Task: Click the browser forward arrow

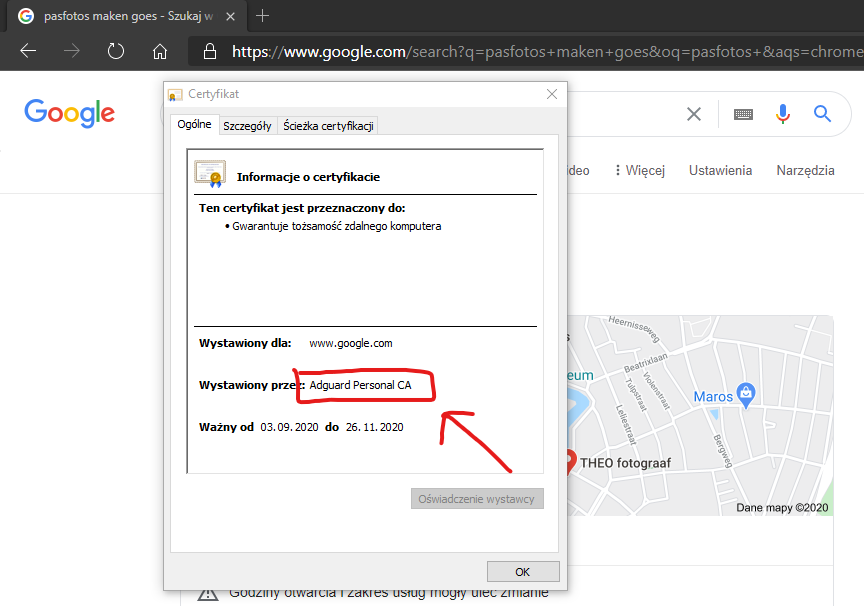Action: pyautogui.click(x=72, y=51)
